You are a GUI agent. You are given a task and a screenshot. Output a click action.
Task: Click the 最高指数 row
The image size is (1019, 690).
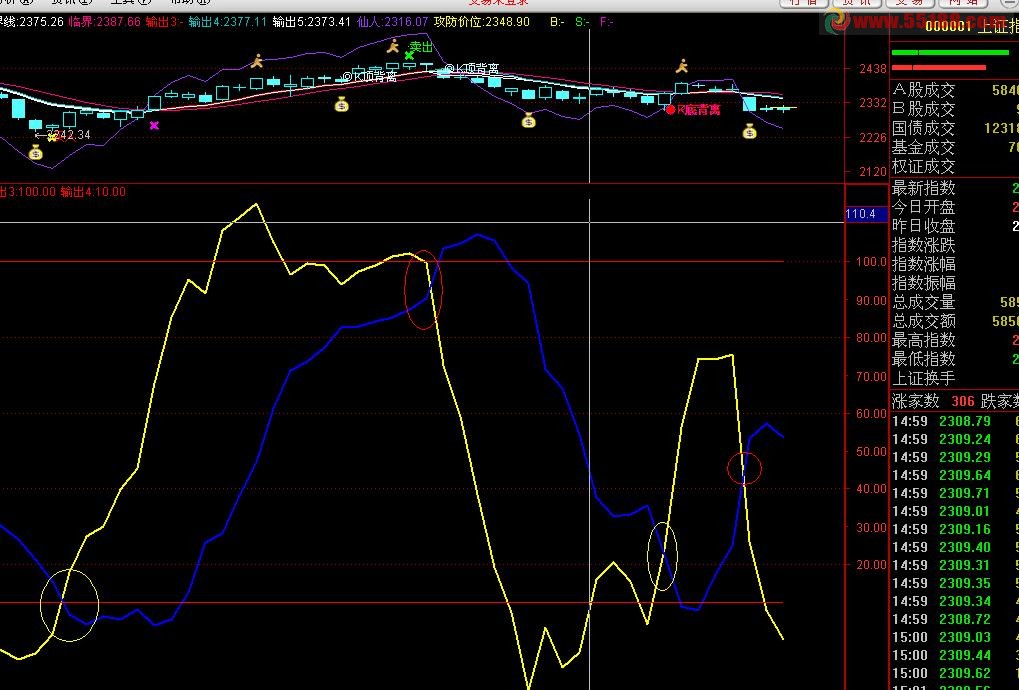click(x=955, y=340)
